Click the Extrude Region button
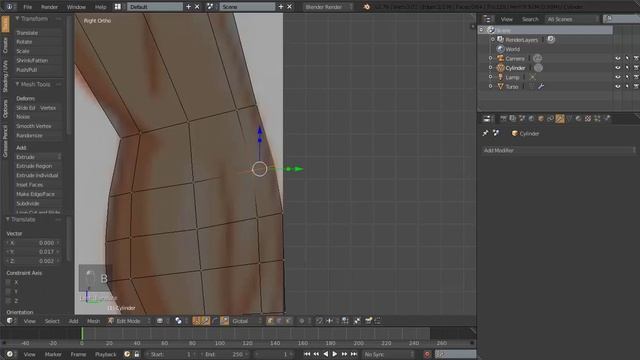The width and height of the screenshot is (640, 360). (x=38, y=166)
